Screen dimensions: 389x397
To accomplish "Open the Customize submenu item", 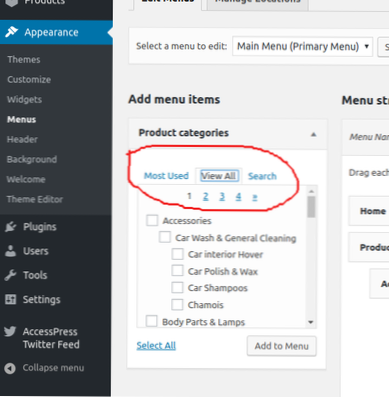I will point(29,79).
